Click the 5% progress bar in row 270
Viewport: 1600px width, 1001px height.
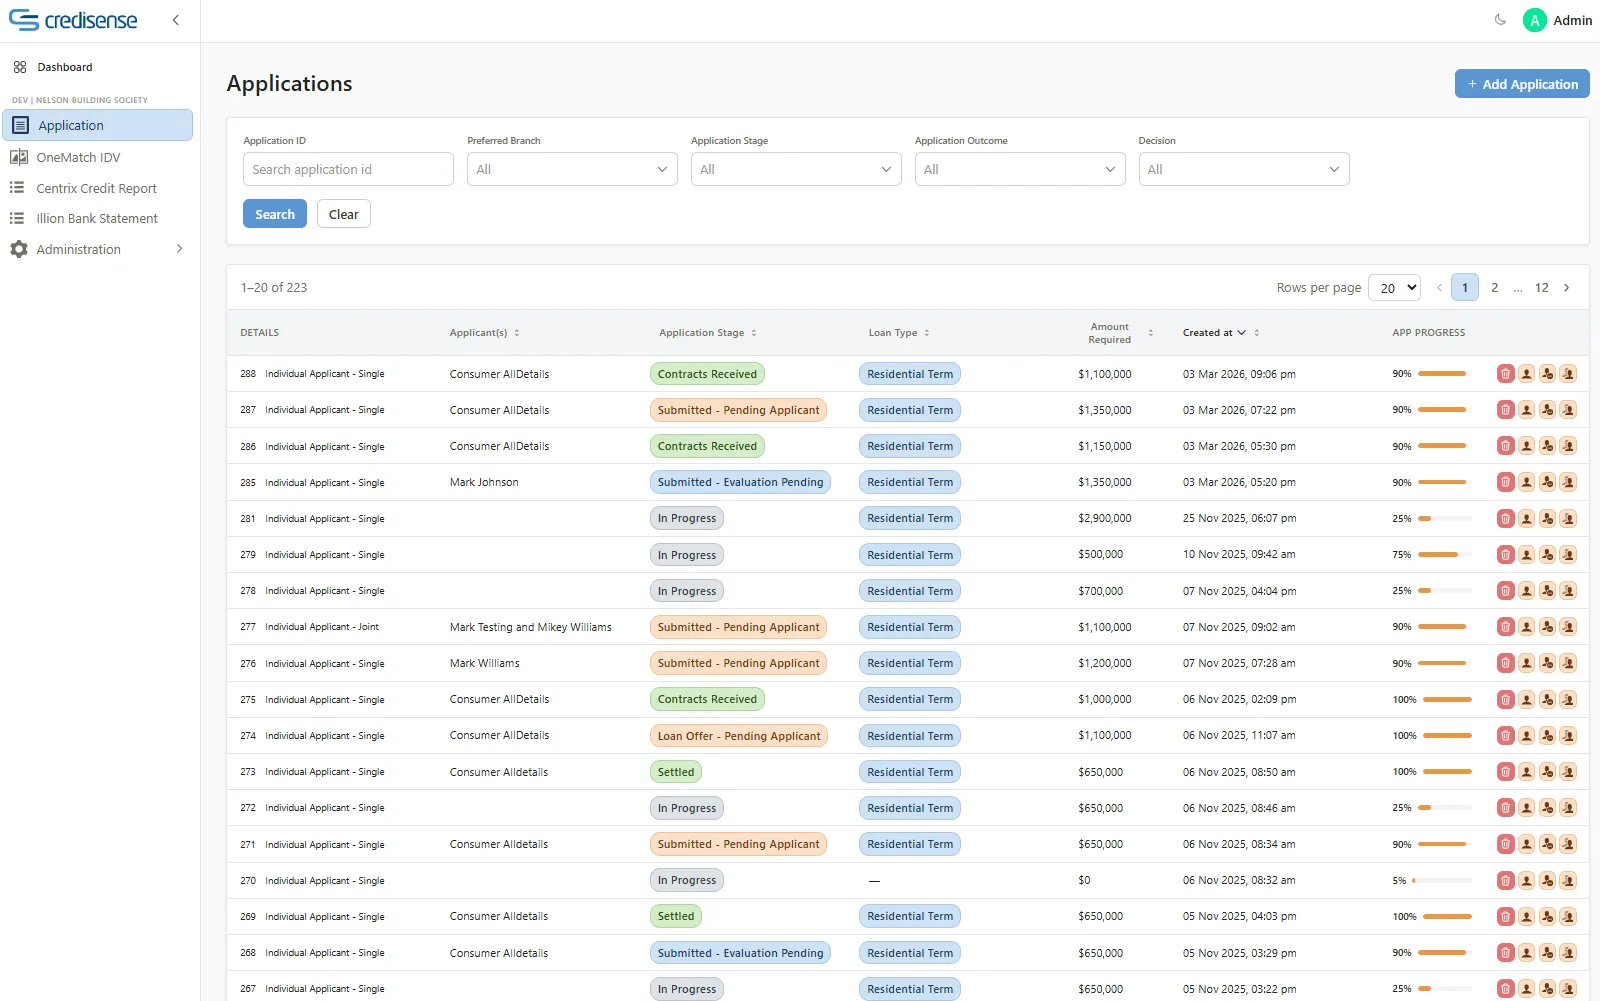[x=1442, y=881]
